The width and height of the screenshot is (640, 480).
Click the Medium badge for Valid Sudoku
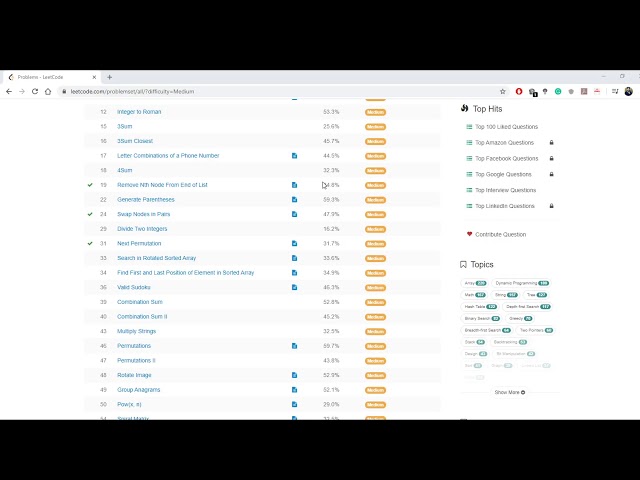[x=376, y=287]
